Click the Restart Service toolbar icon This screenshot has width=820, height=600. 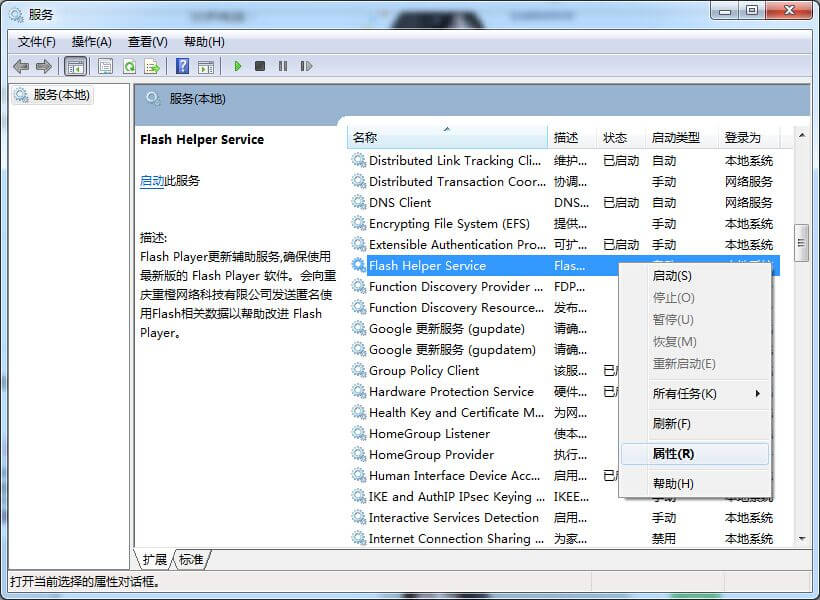coord(306,66)
